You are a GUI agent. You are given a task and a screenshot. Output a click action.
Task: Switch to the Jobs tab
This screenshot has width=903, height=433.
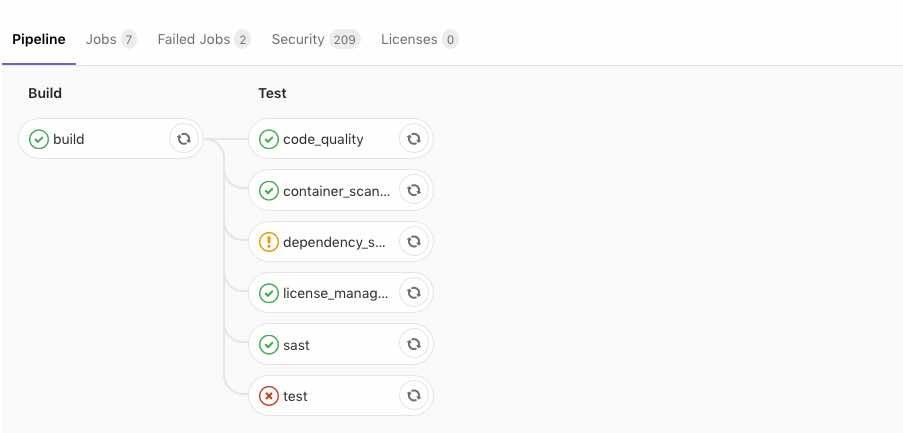(x=111, y=40)
